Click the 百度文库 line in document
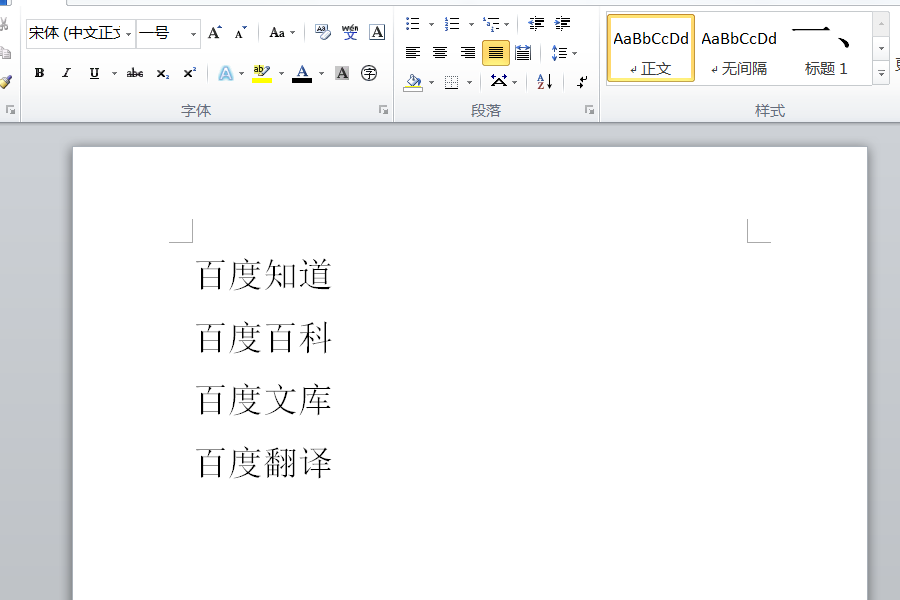Screen dimensions: 900x600 [x=264, y=400]
